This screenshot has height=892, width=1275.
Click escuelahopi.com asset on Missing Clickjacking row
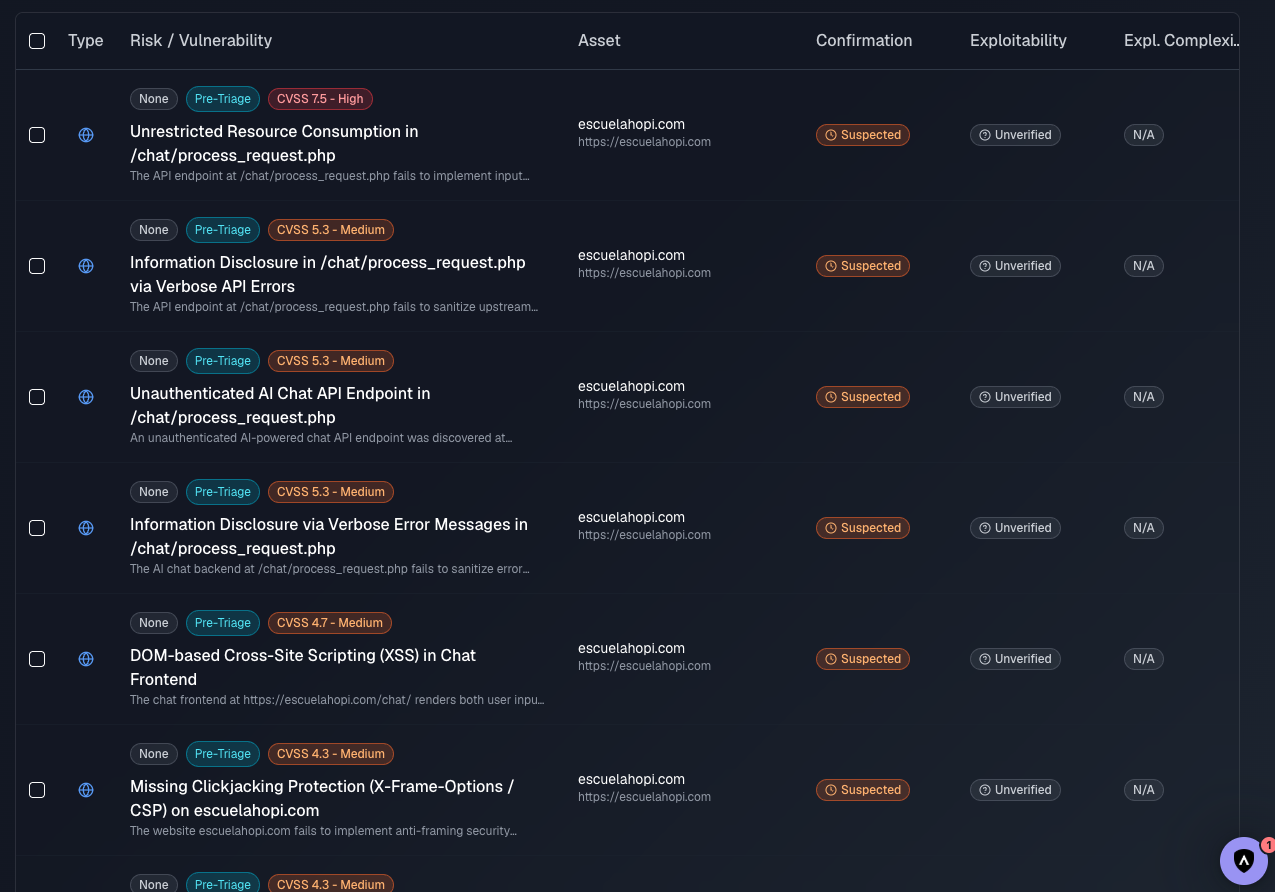631,779
